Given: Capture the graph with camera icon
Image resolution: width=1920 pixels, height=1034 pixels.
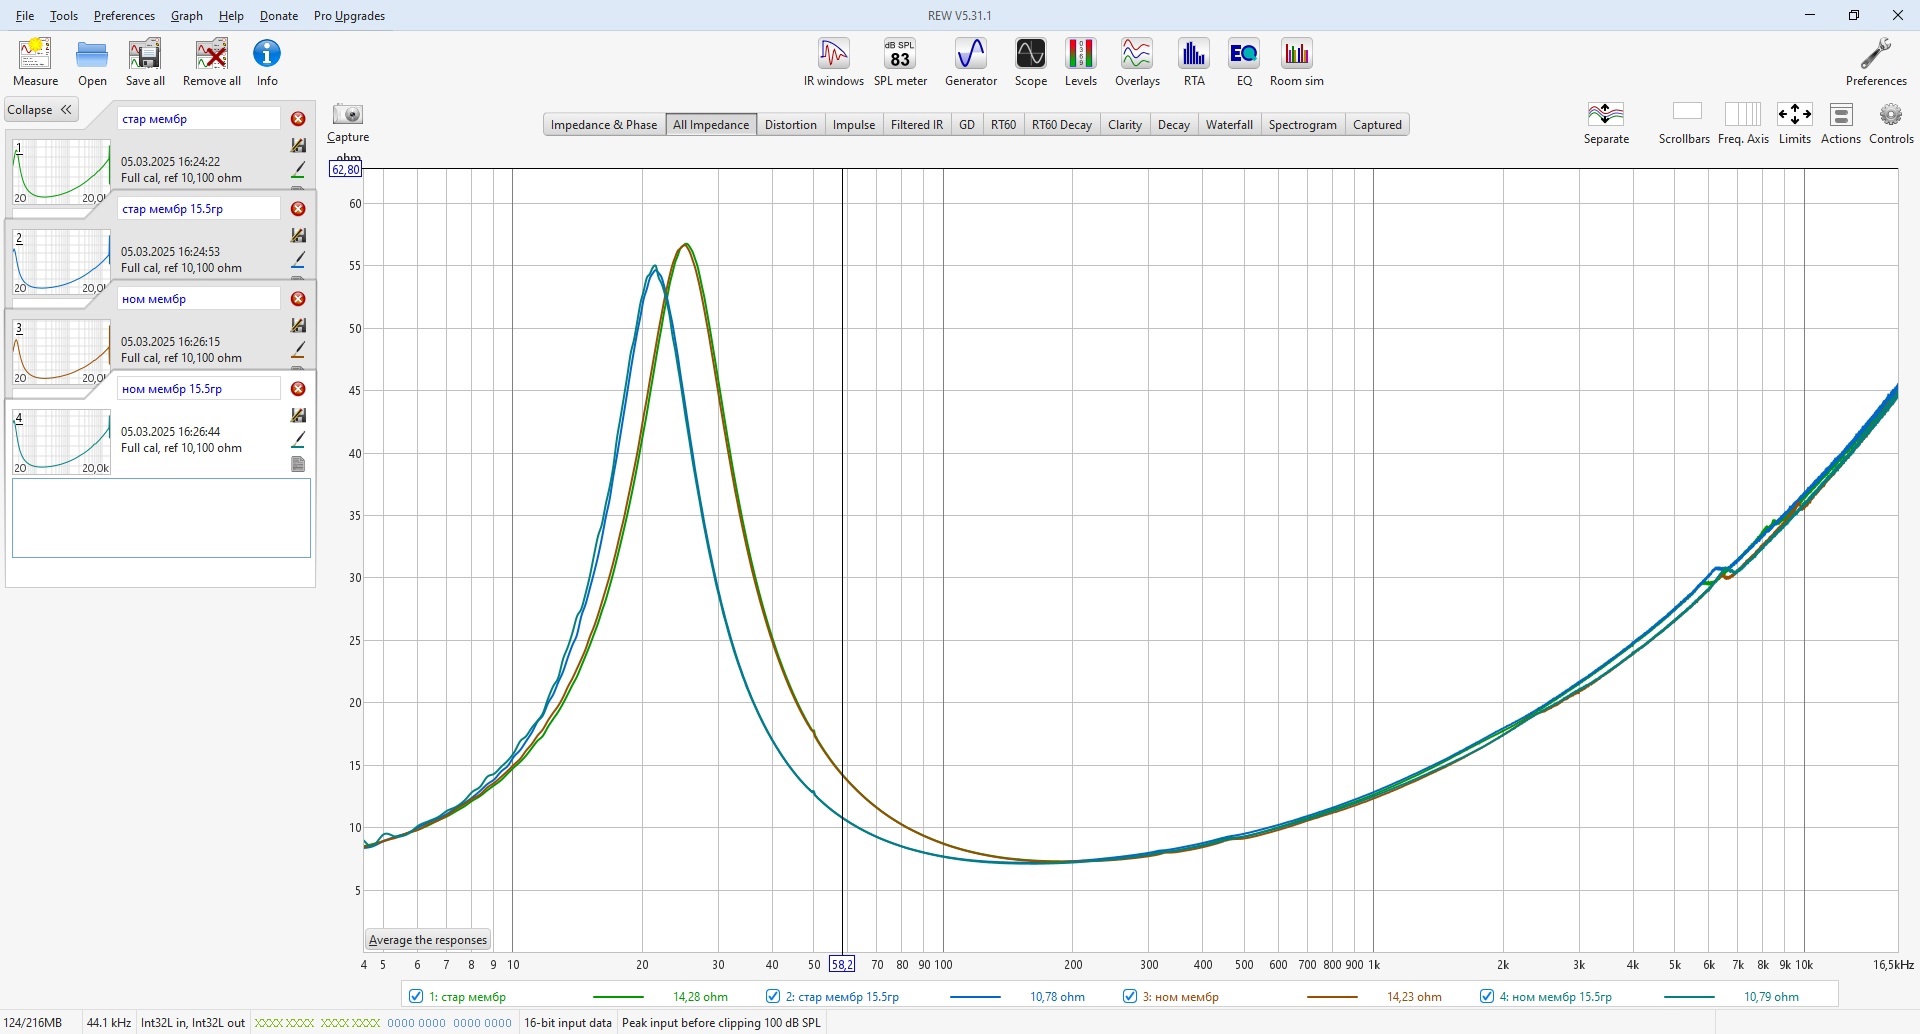Looking at the screenshot, I should click(x=348, y=123).
